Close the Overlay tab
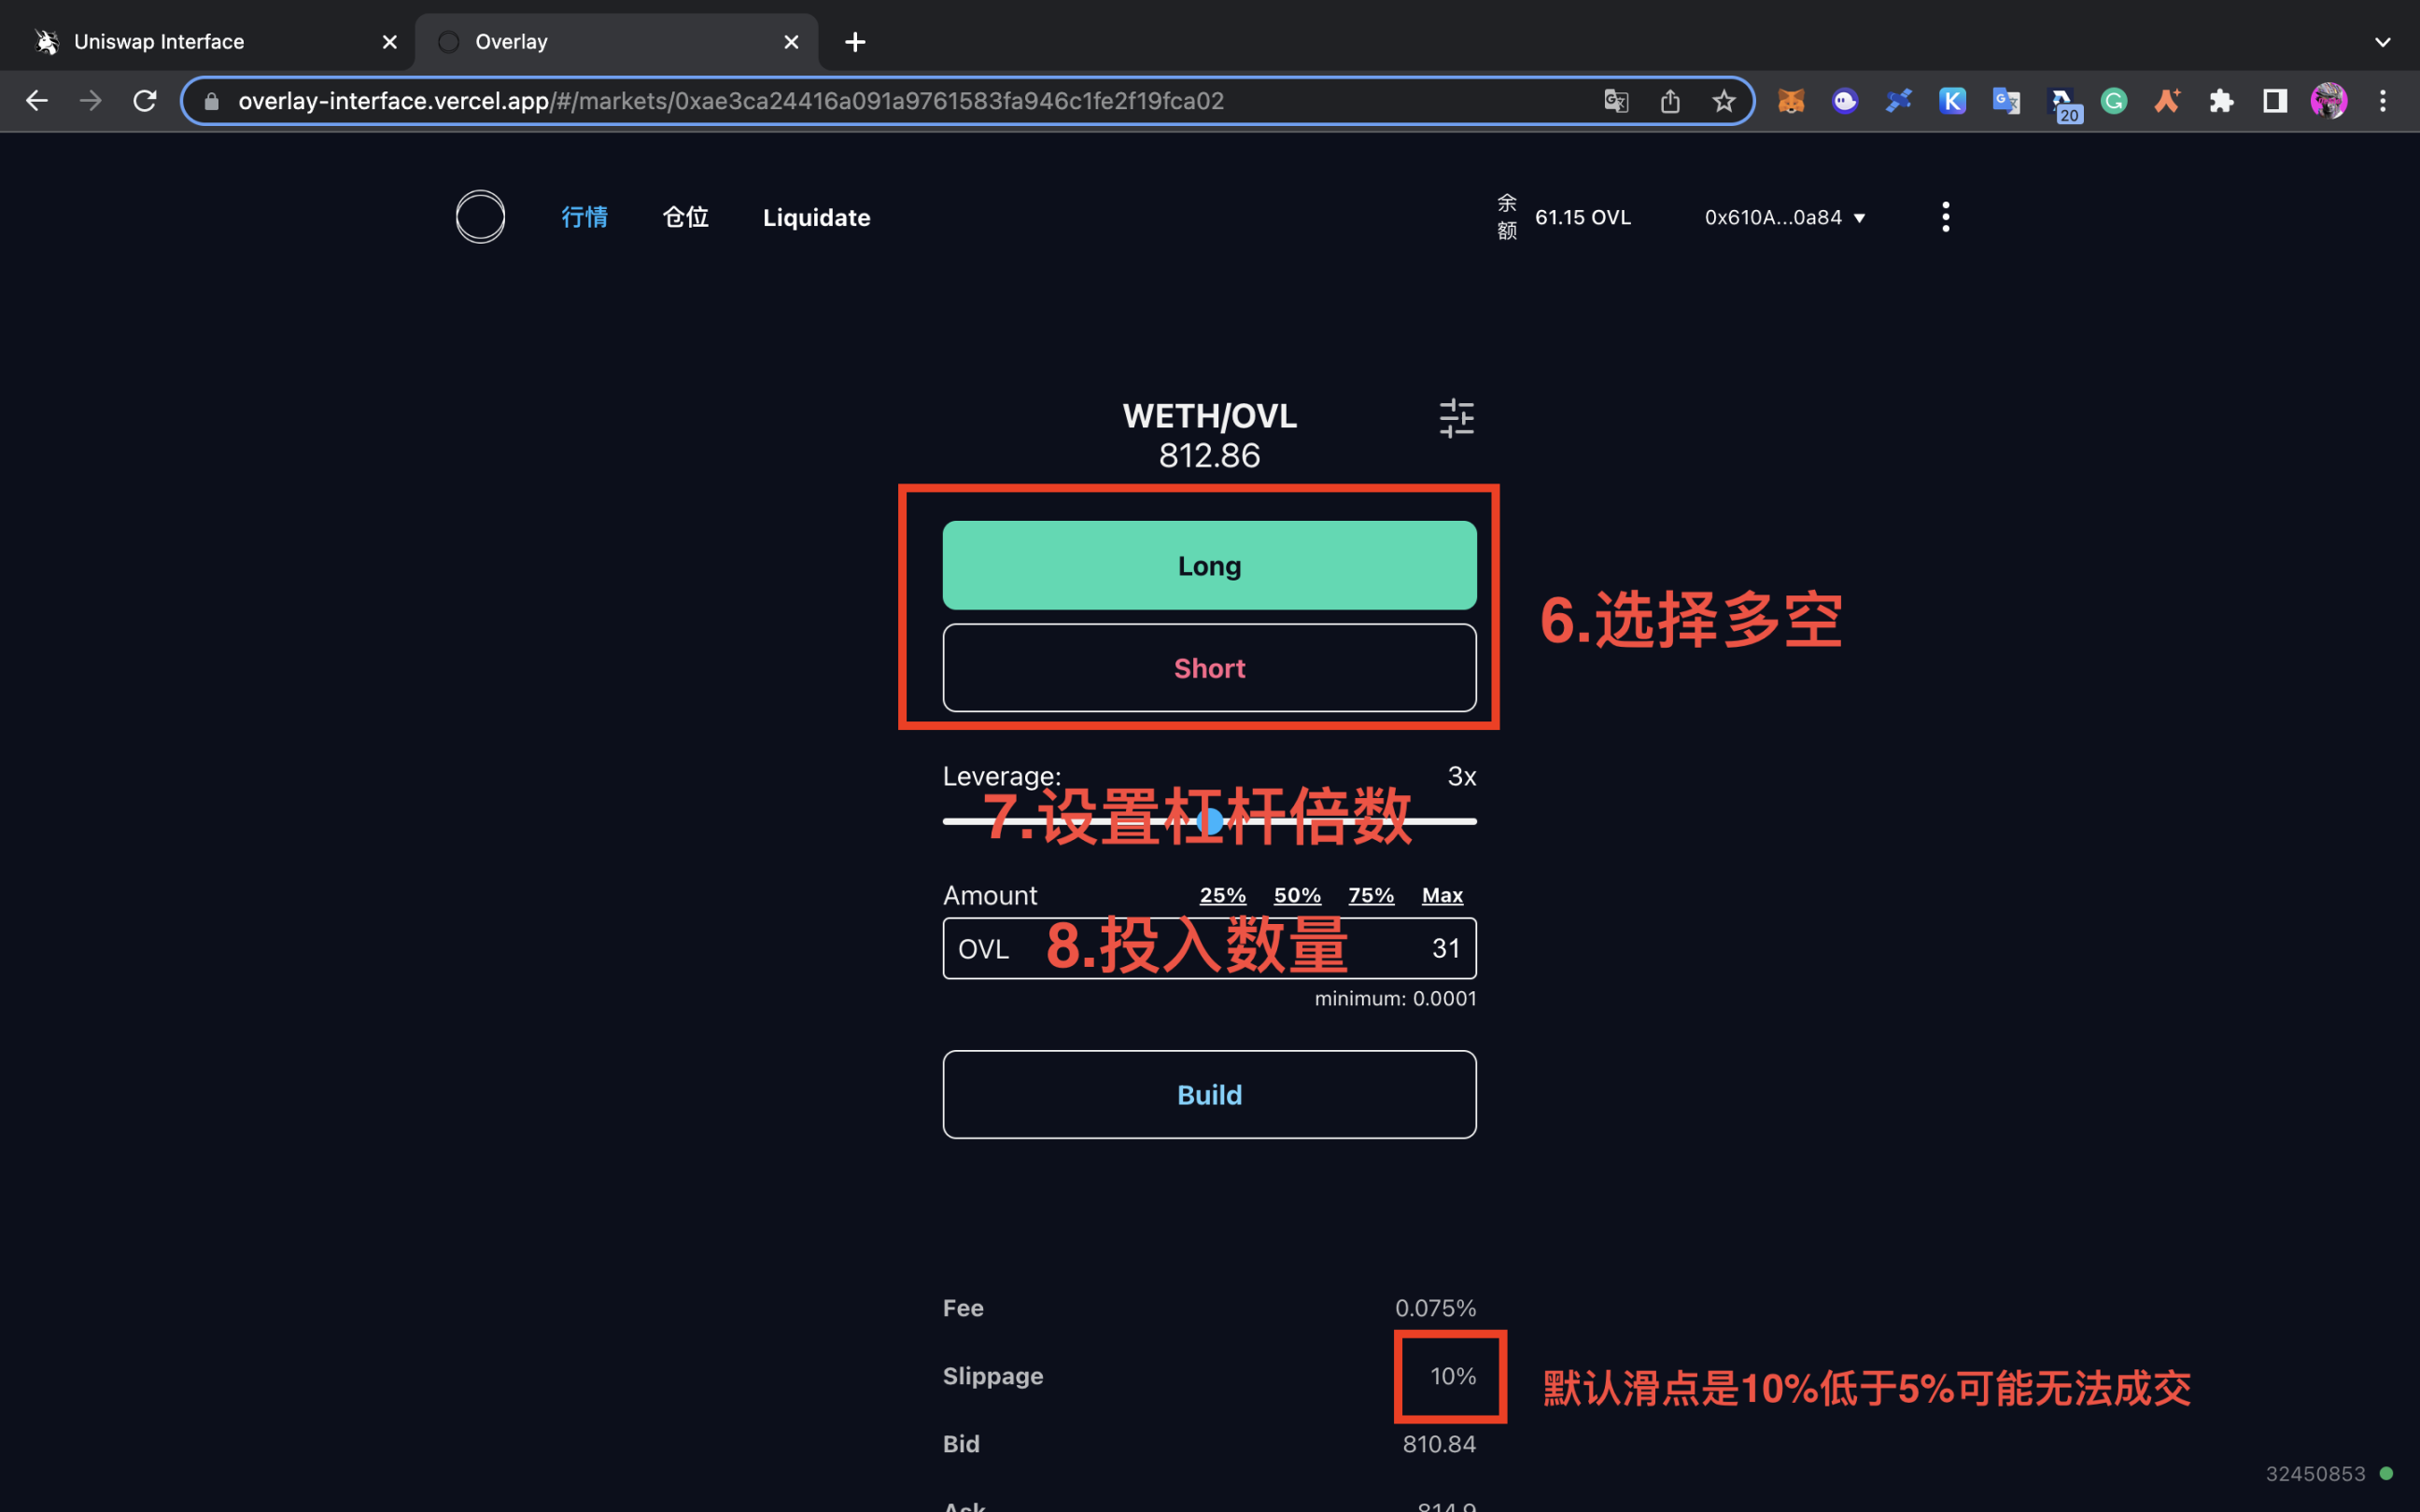This screenshot has height=1512, width=2420. click(791, 42)
